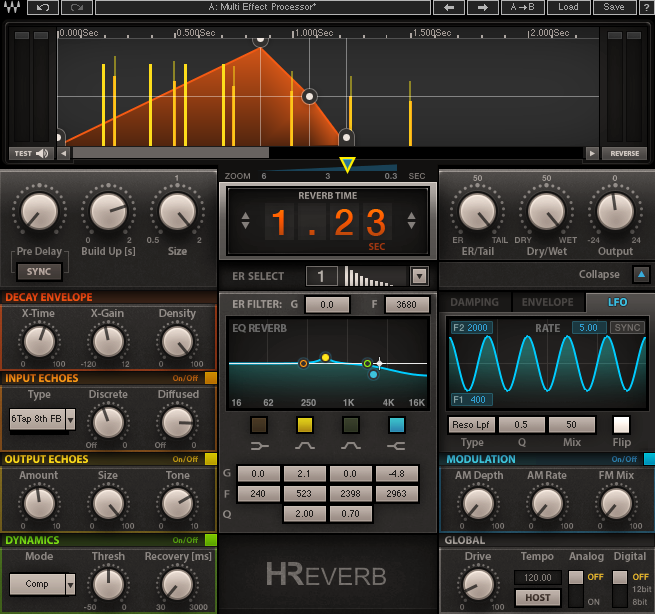Undo the last change
The height and width of the screenshot is (614, 655).
(43, 8)
